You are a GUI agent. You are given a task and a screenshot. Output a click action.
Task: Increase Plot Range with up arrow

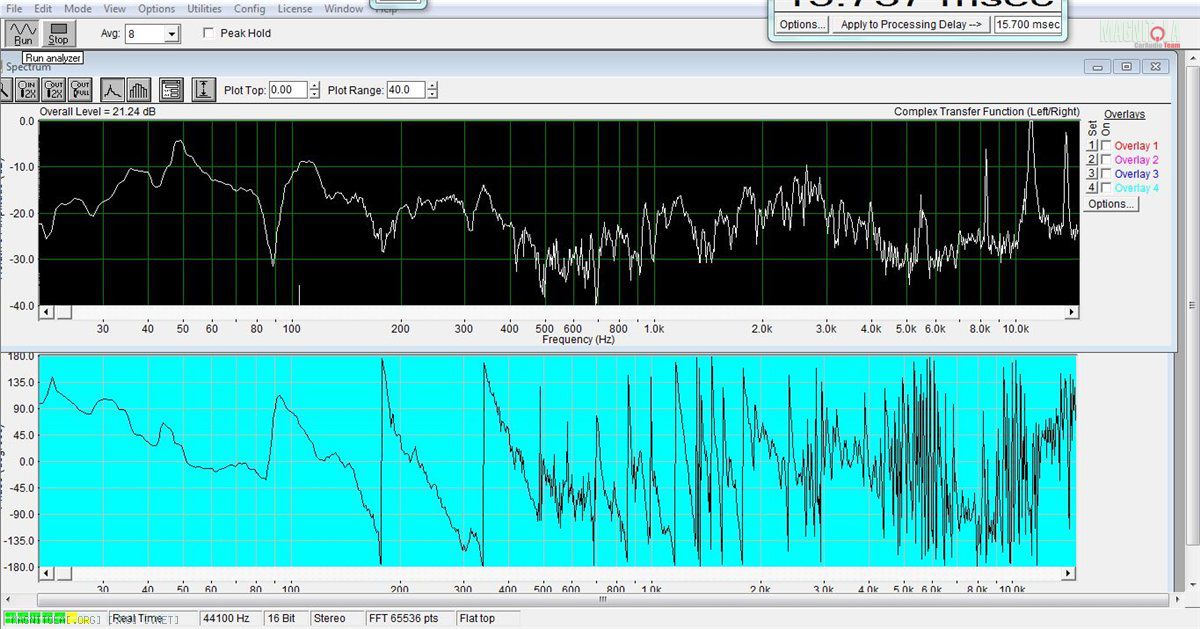(x=432, y=86)
